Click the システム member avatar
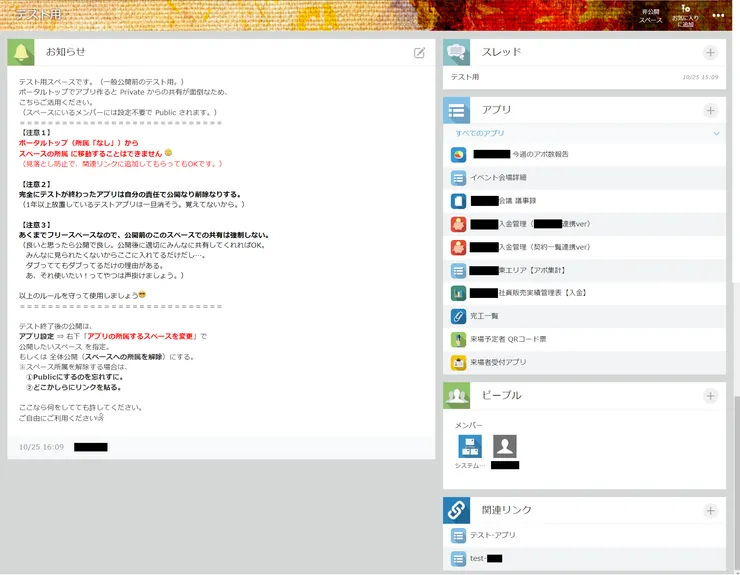The height and width of the screenshot is (575, 740). [x=470, y=446]
